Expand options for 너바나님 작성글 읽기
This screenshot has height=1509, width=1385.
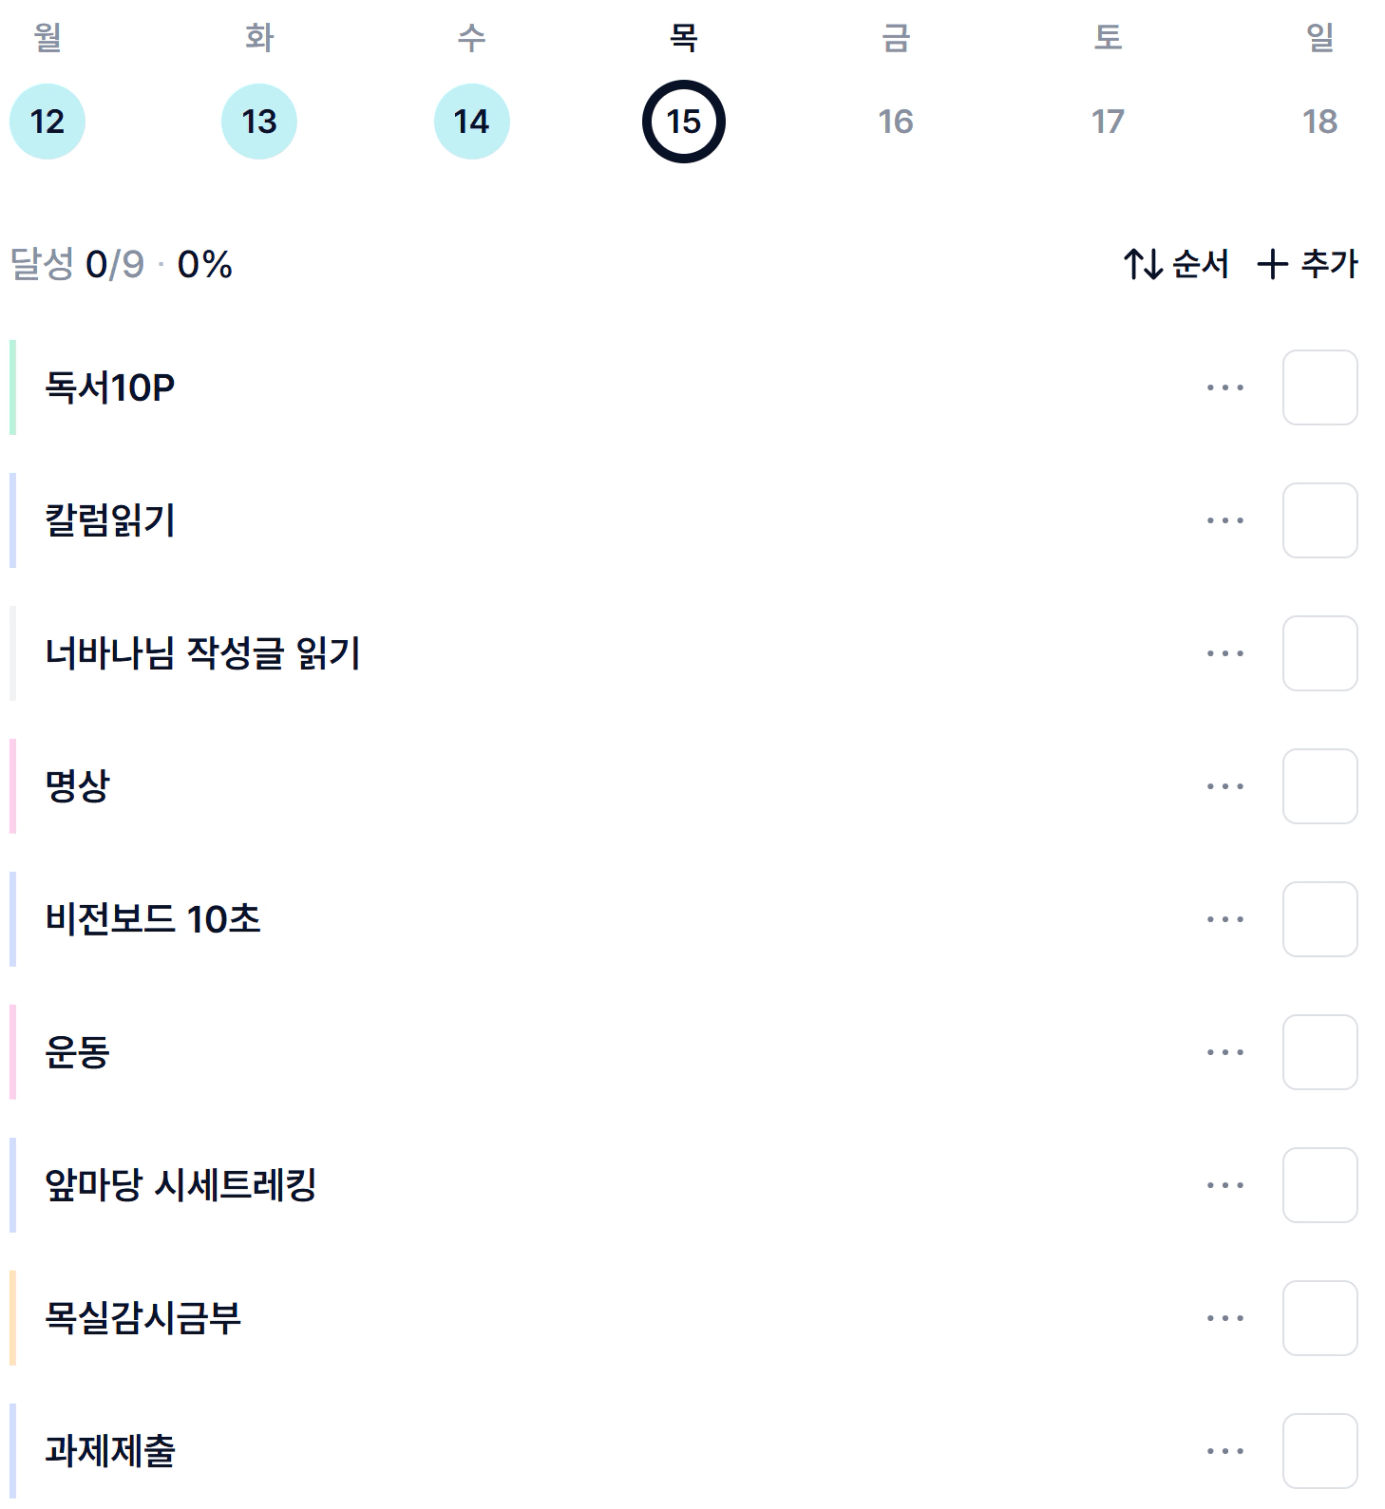1224,653
